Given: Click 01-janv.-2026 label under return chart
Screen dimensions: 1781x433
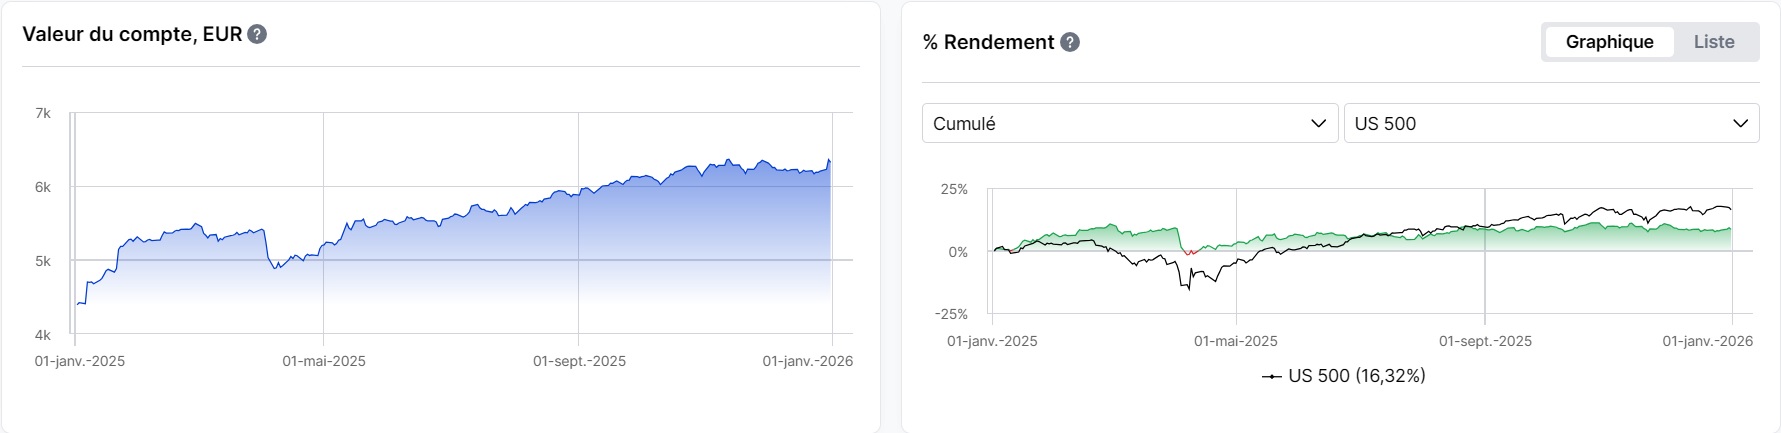Looking at the screenshot, I should point(1707,341).
